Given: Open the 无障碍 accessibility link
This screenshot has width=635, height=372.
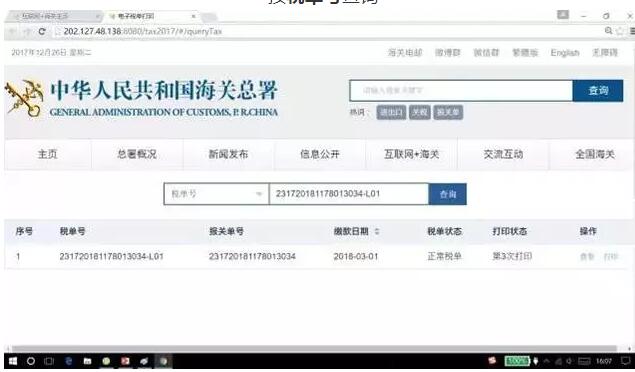Looking at the screenshot, I should pyautogui.click(x=605, y=53).
